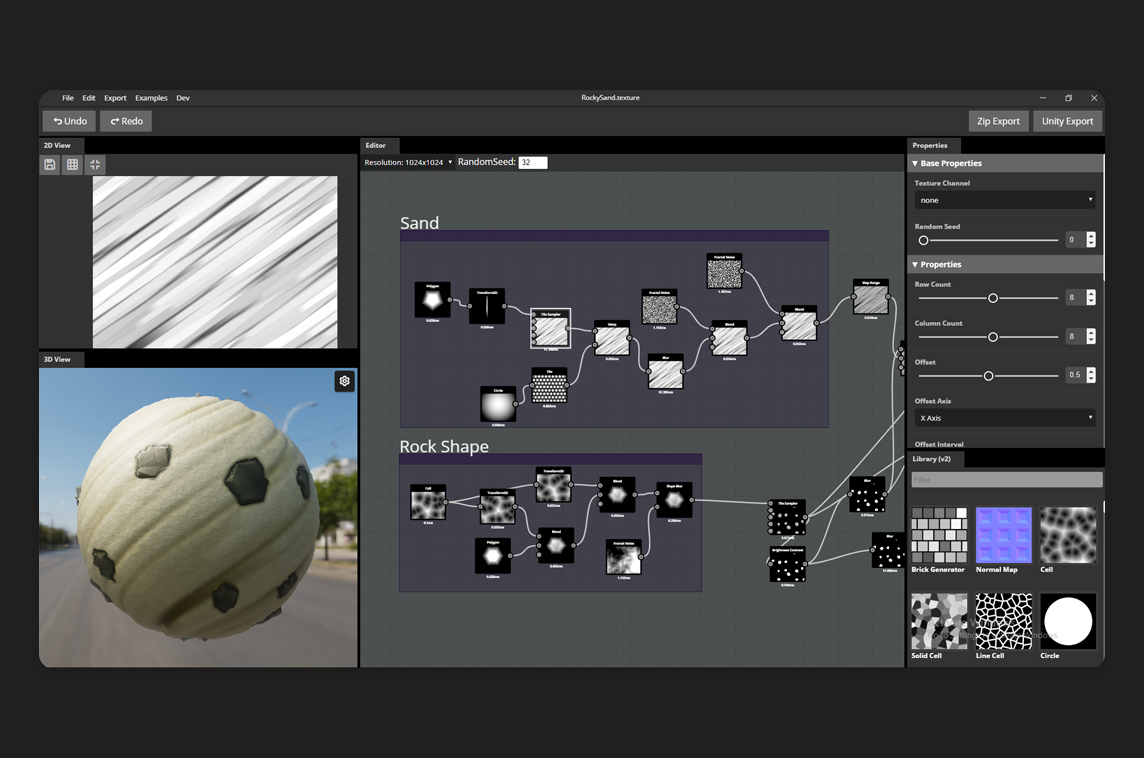Pick Normal Map from the Library
The image size is (1144, 758).
pos(1004,540)
